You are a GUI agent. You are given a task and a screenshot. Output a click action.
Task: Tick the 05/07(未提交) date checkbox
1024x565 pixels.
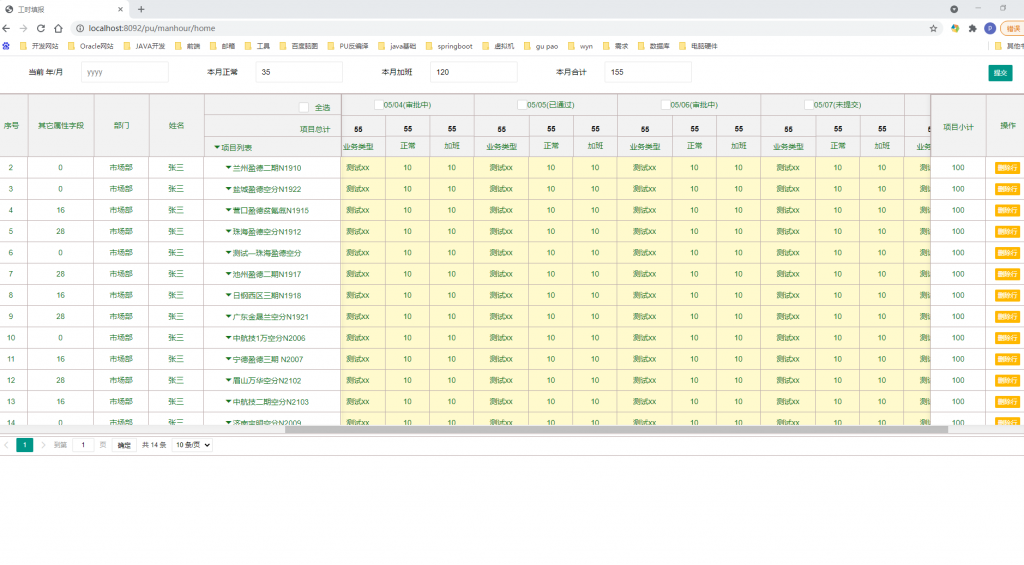tap(809, 104)
